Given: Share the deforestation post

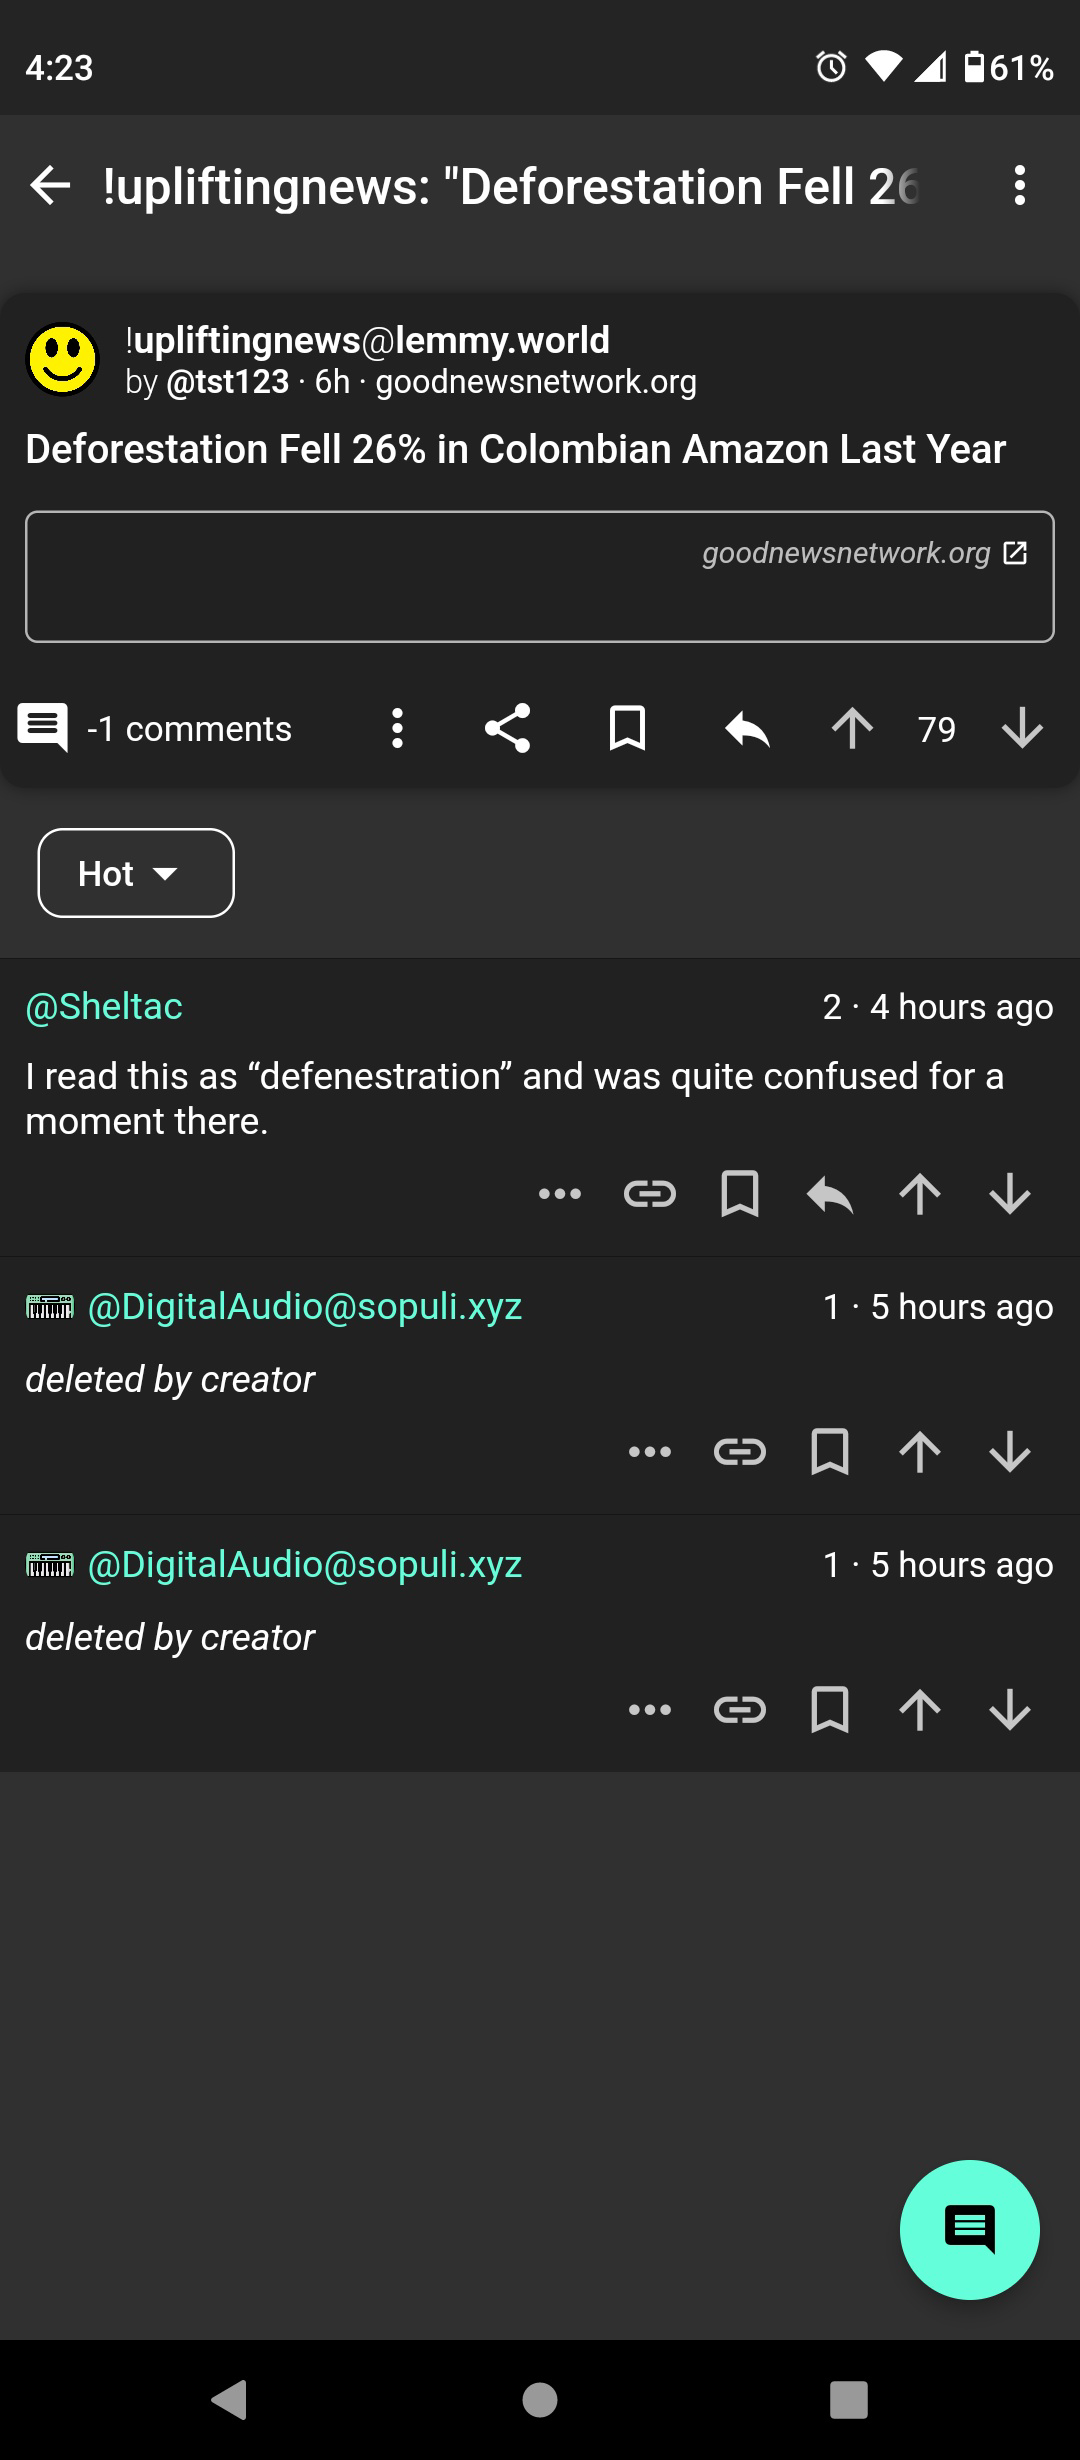Looking at the screenshot, I should (x=507, y=729).
